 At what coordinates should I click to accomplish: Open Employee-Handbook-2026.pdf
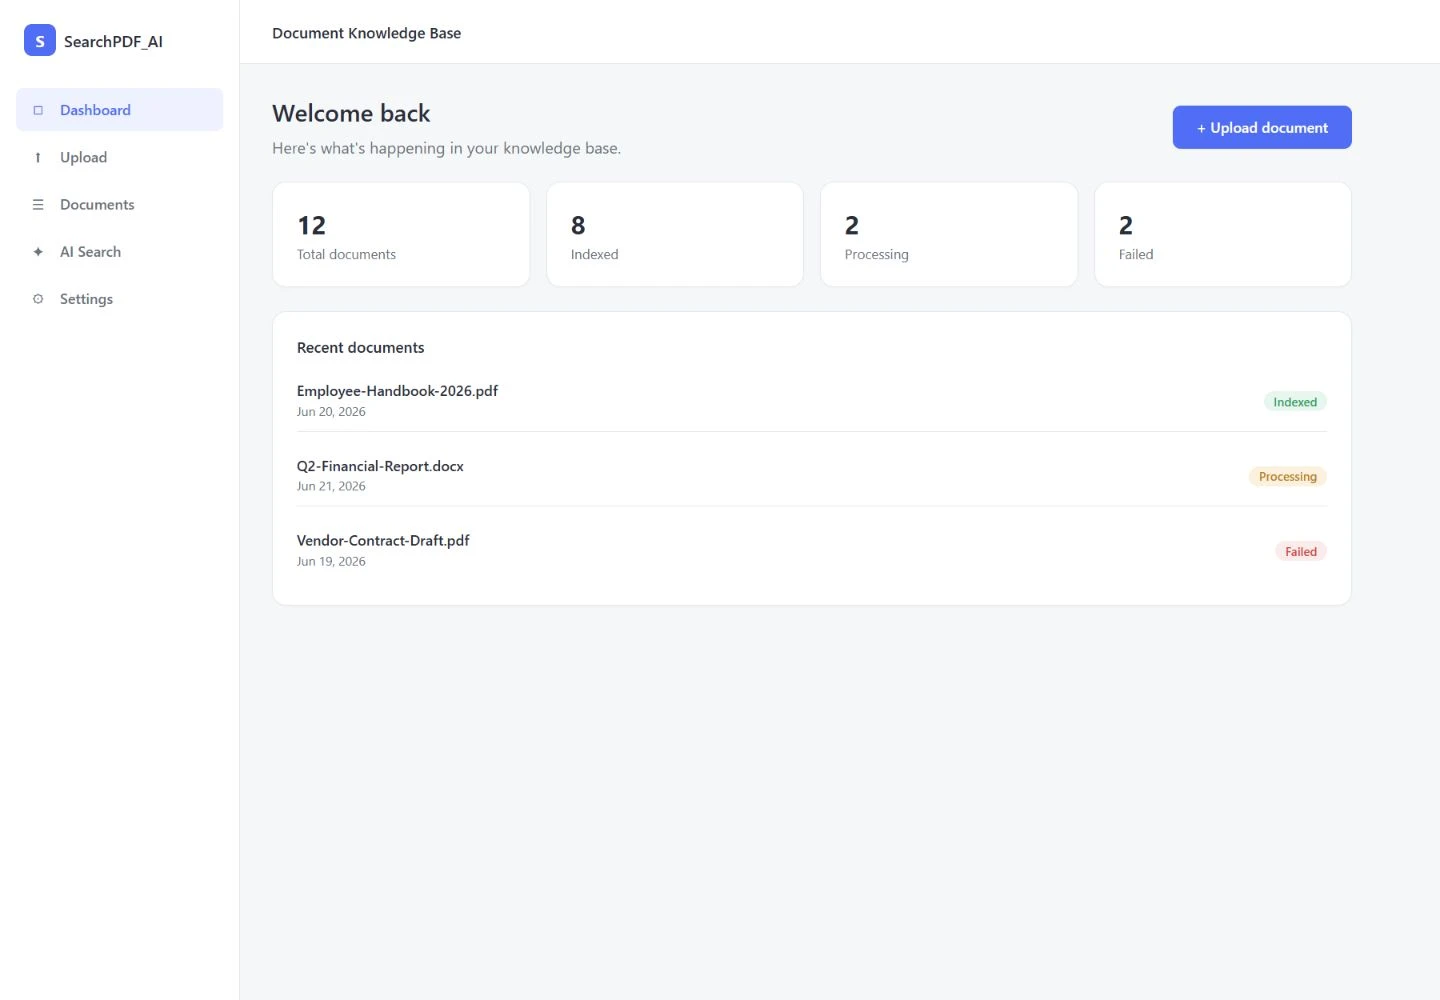point(397,391)
